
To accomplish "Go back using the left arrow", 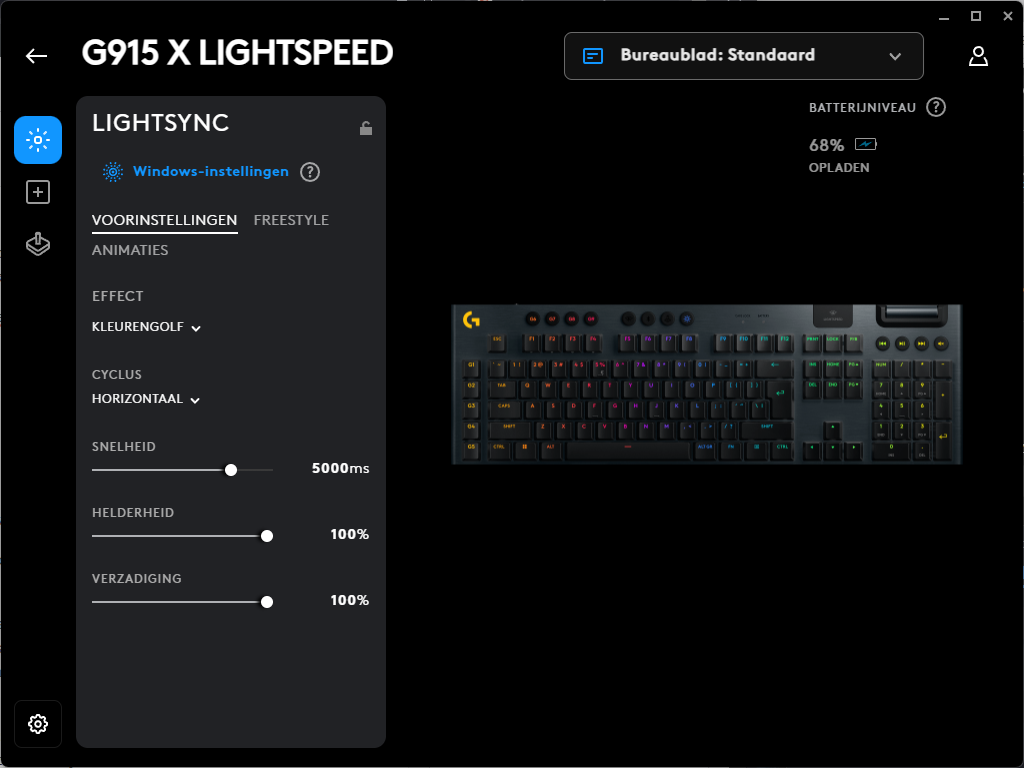I will (x=37, y=56).
